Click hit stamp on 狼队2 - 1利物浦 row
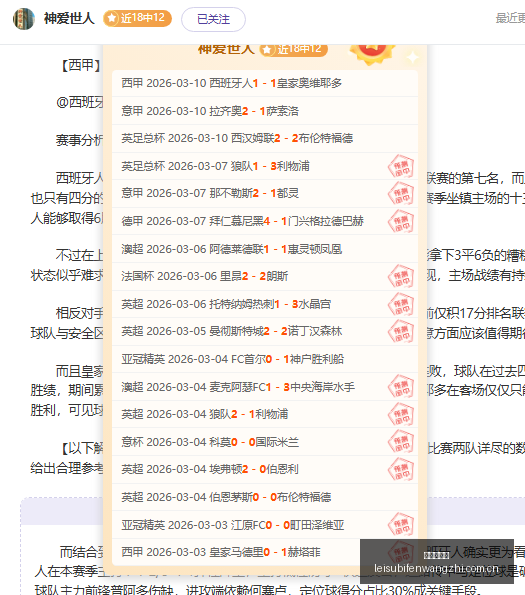 click(x=401, y=415)
